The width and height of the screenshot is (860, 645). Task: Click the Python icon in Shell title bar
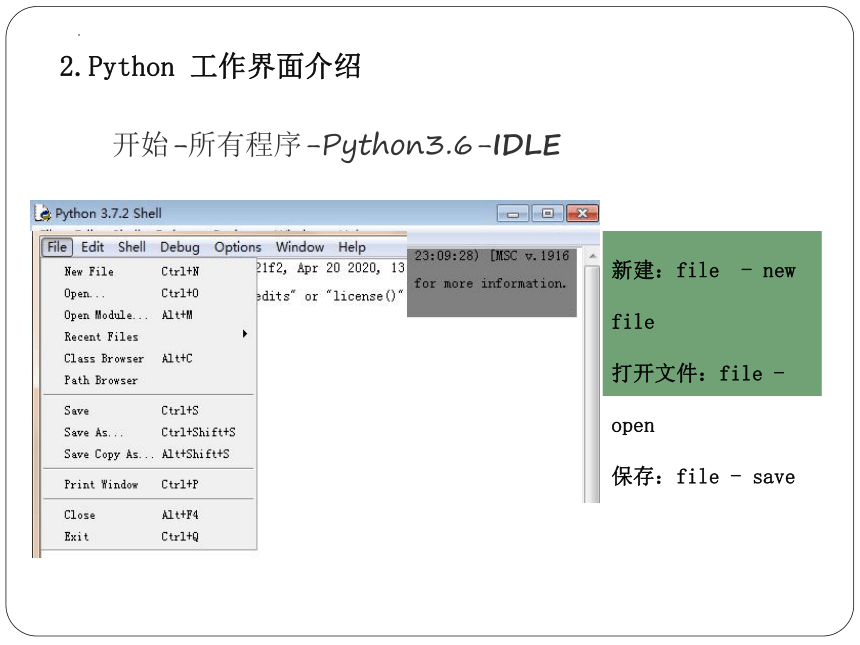coord(42,213)
